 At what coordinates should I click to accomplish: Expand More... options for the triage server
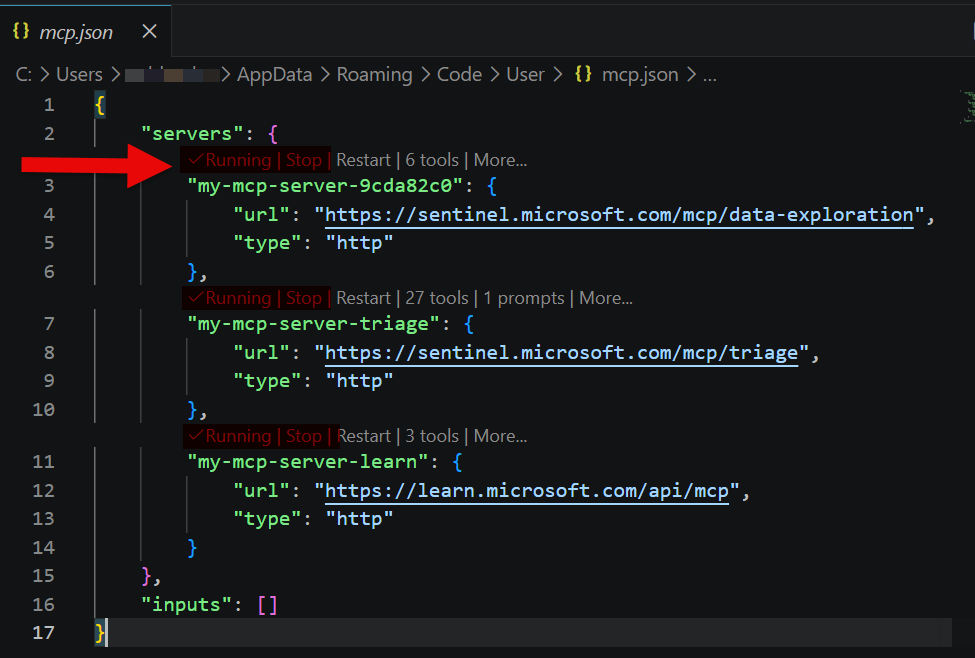pos(606,298)
